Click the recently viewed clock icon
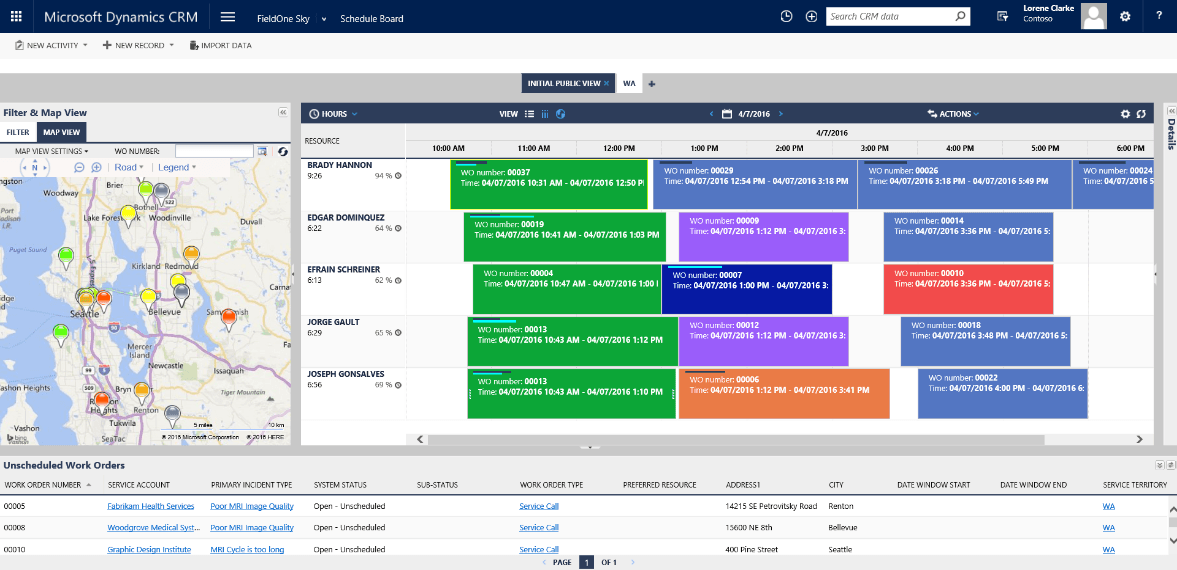This screenshot has height=570, width=1177. pos(786,17)
